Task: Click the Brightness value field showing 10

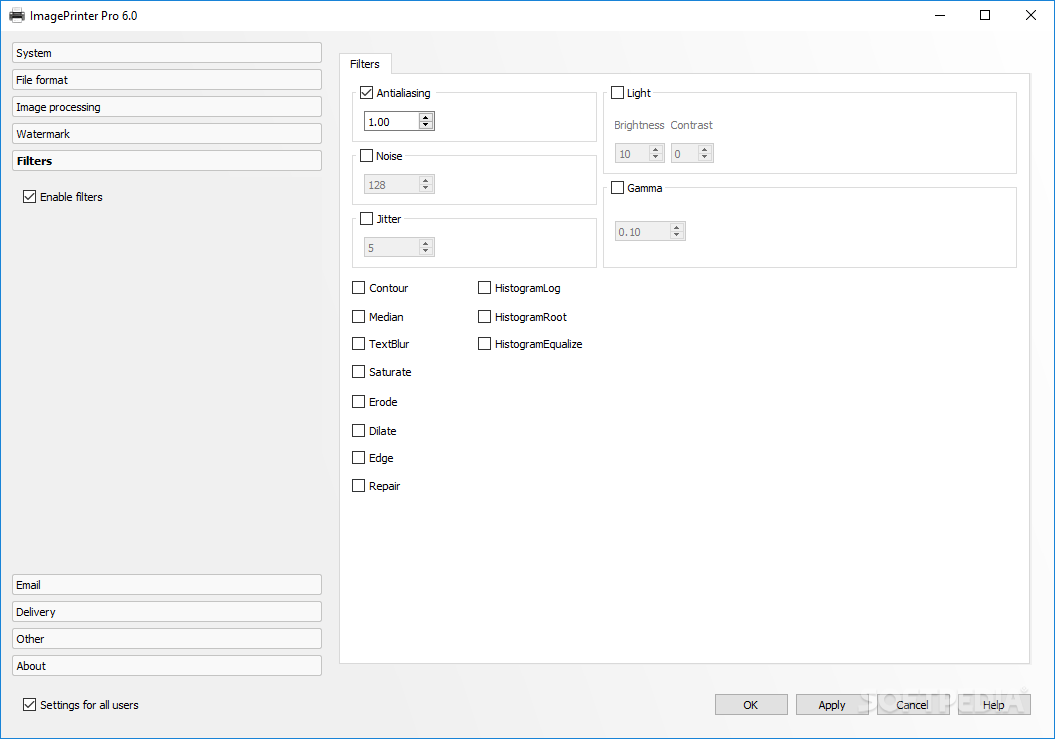Action: point(632,153)
